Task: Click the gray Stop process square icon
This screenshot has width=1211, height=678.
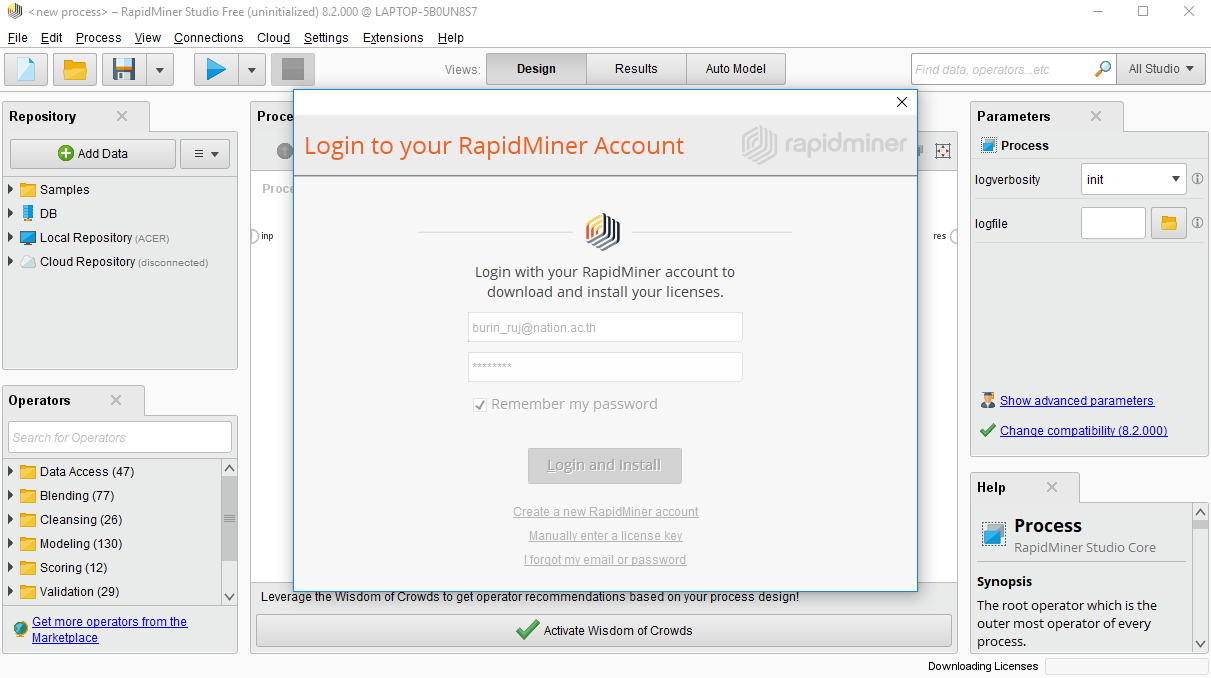Action: coord(292,69)
